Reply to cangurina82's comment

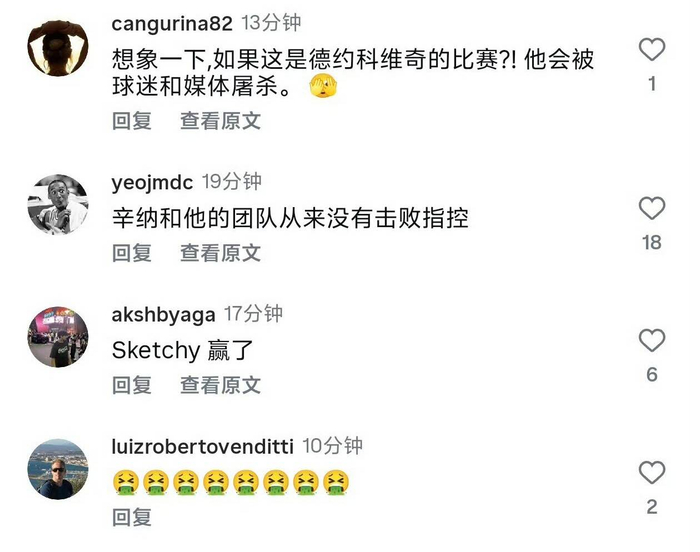pos(132,121)
